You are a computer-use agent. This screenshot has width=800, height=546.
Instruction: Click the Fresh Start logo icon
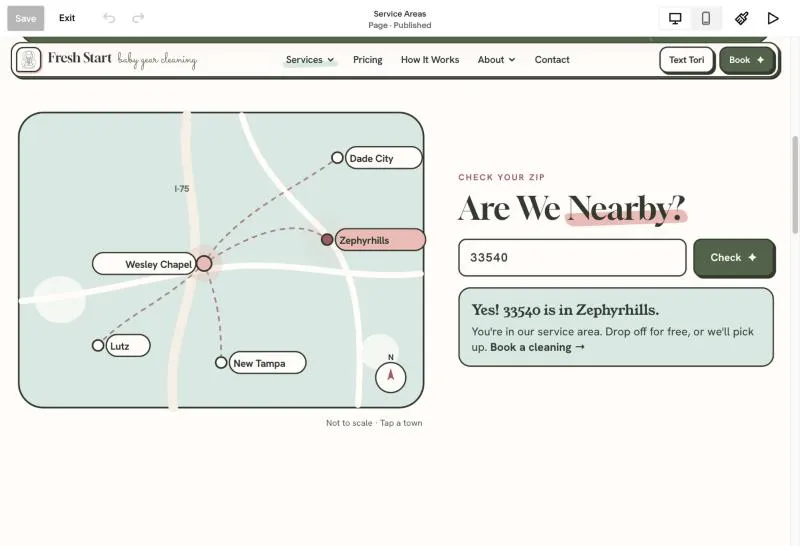click(x=29, y=60)
